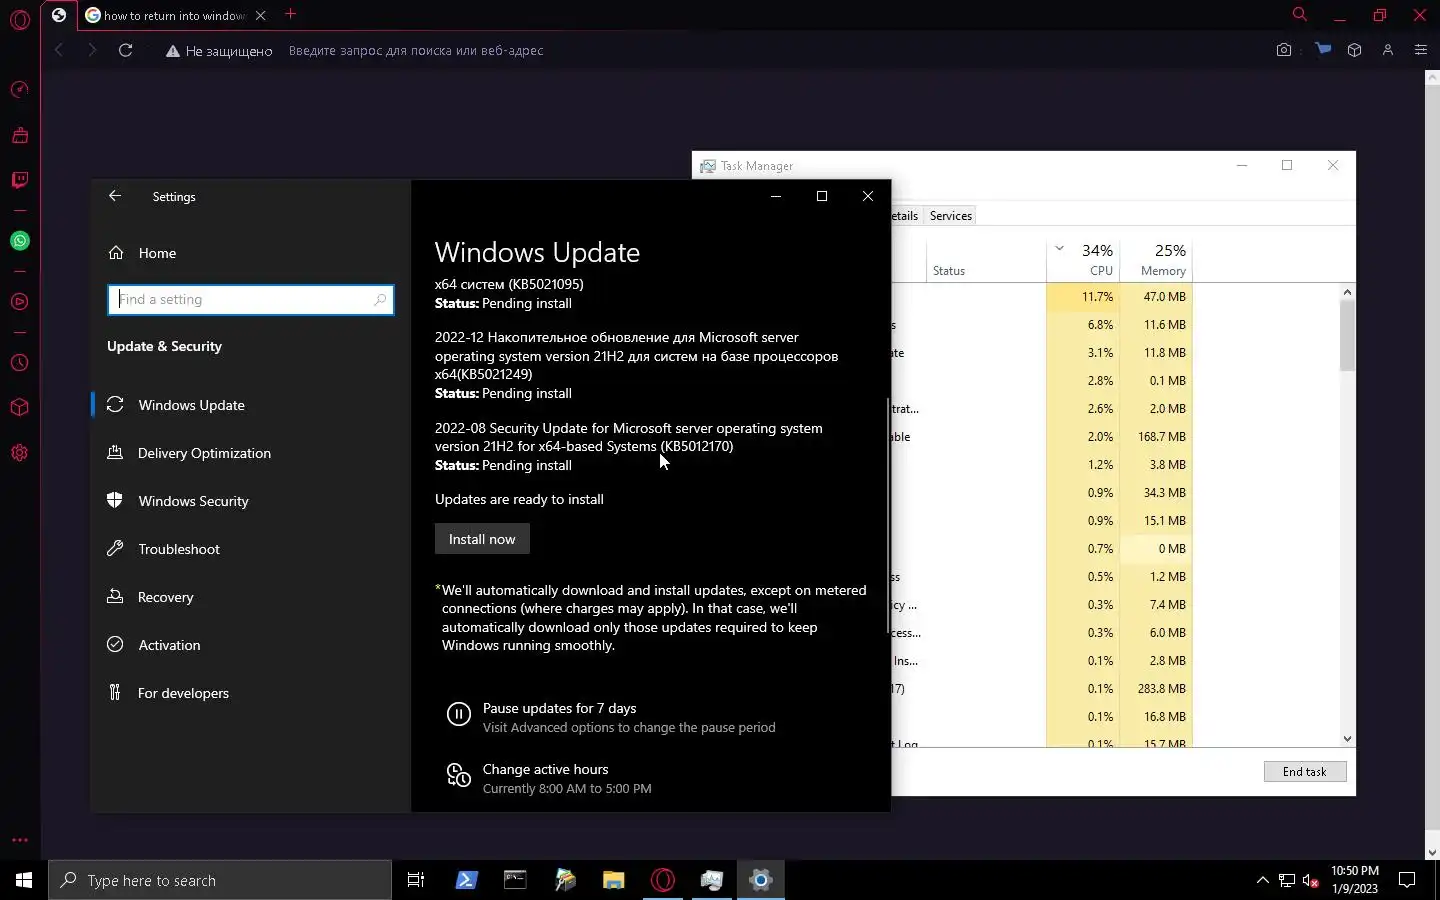
Task: Reload the browser page
Action: pos(125,50)
